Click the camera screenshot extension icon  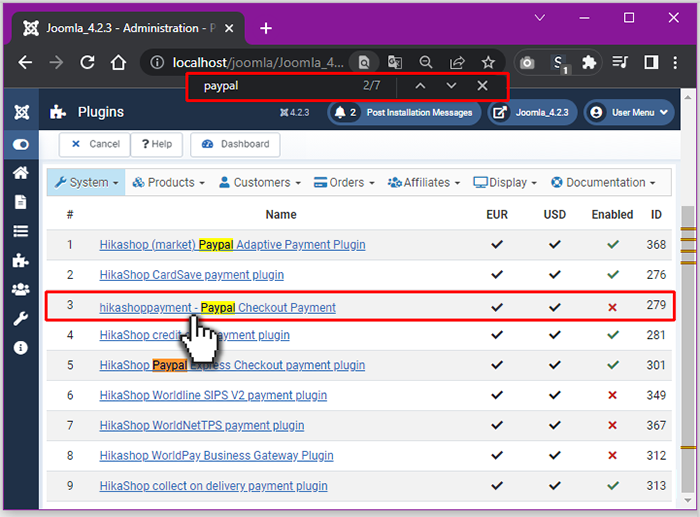(527, 63)
